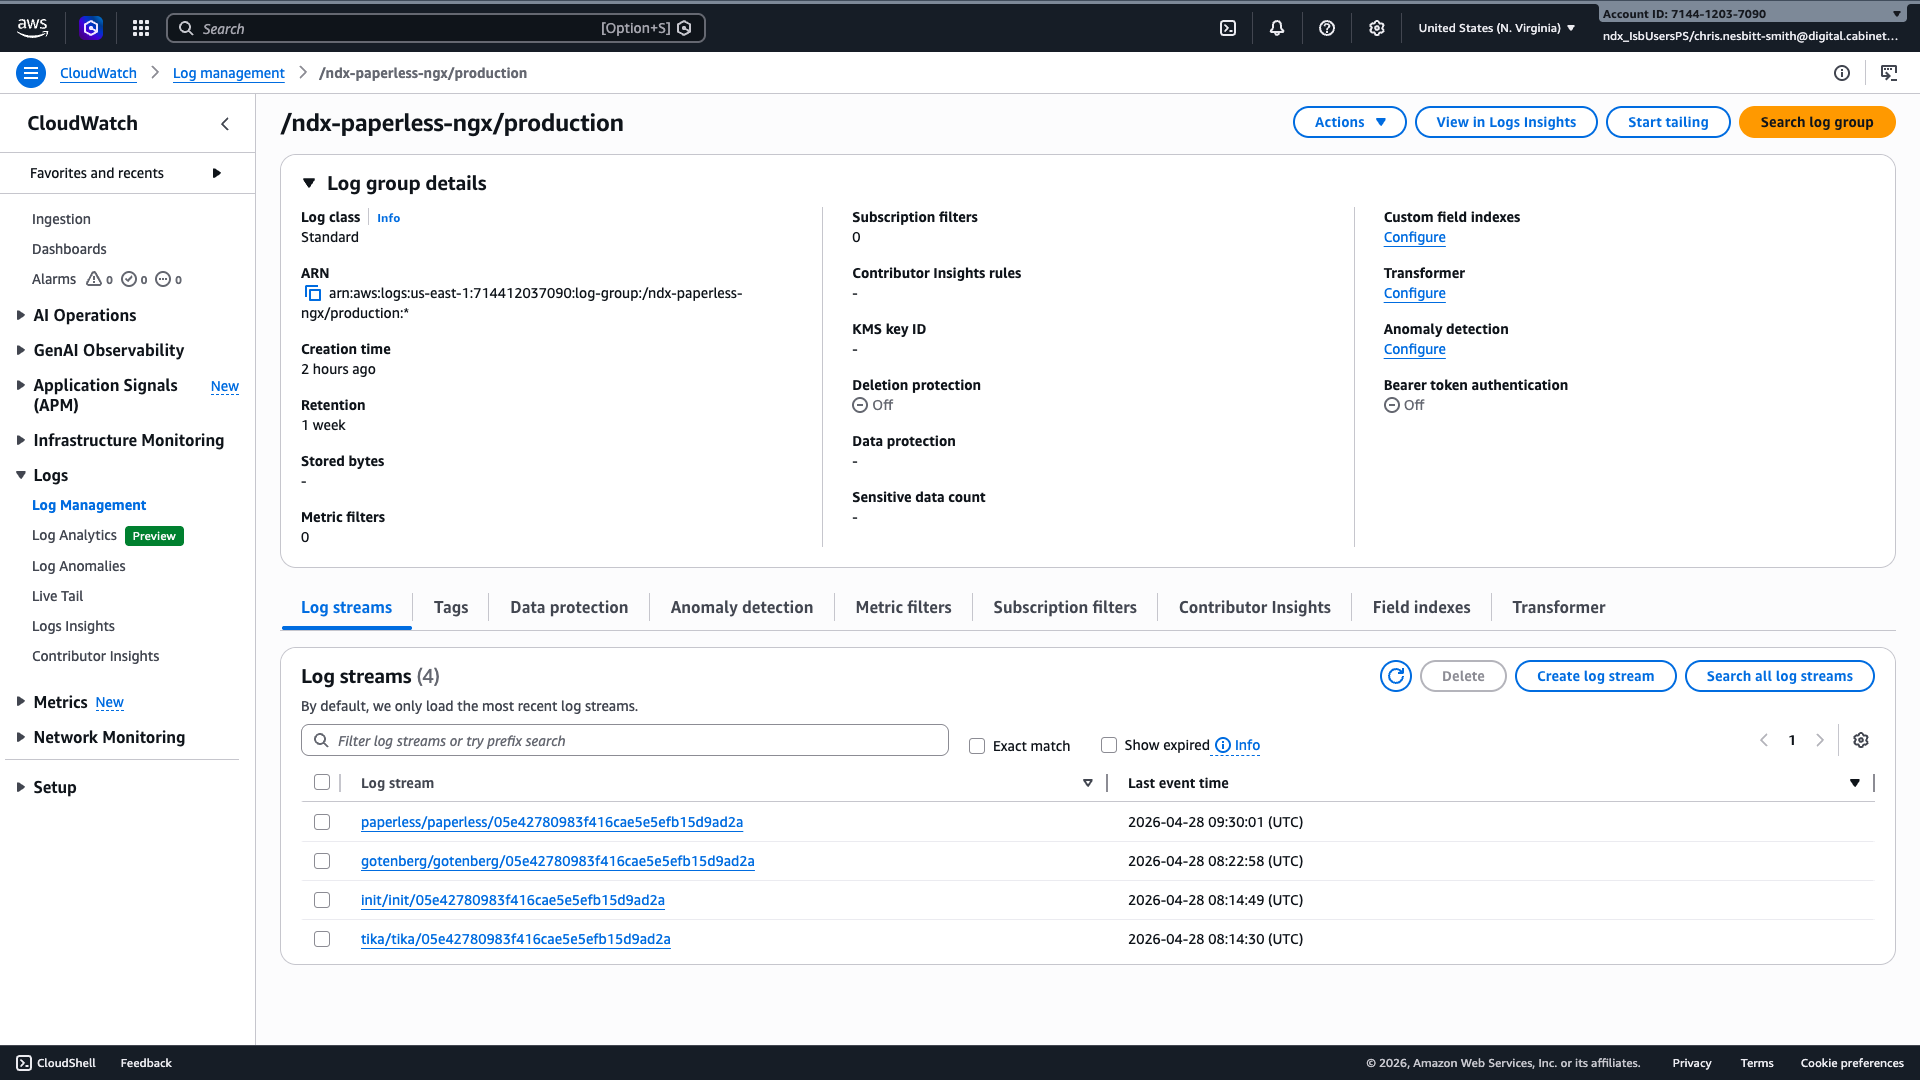Click Search all log streams button
This screenshot has width=1920, height=1080.
pos(1780,676)
